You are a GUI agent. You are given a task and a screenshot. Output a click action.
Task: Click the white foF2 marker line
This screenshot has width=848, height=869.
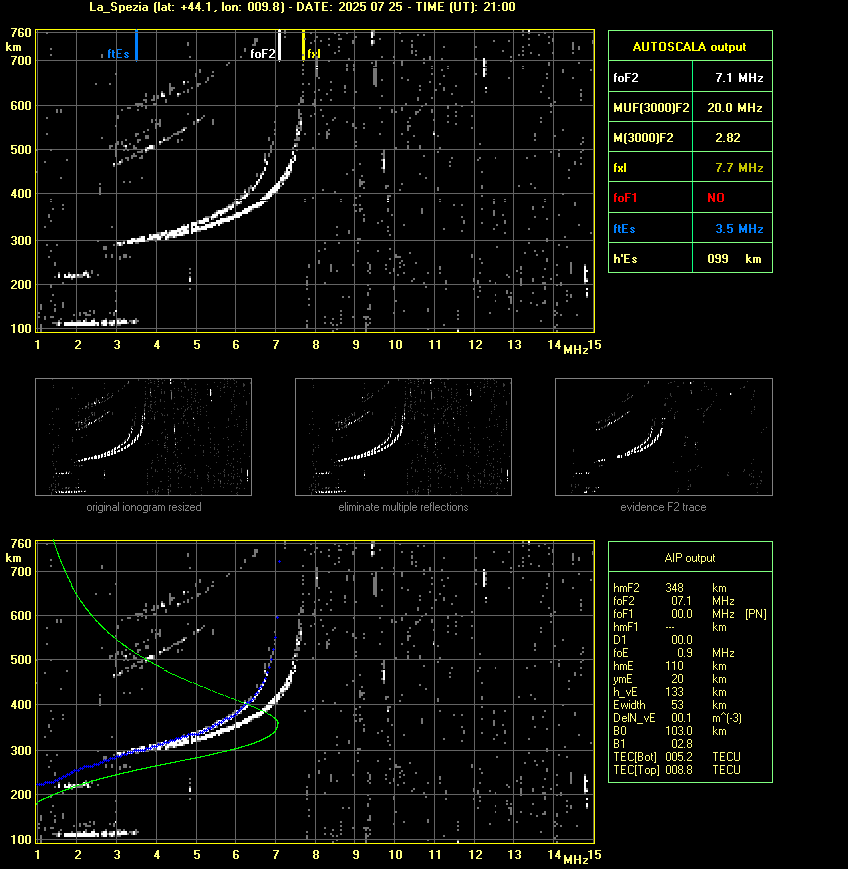pyautogui.click(x=279, y=45)
